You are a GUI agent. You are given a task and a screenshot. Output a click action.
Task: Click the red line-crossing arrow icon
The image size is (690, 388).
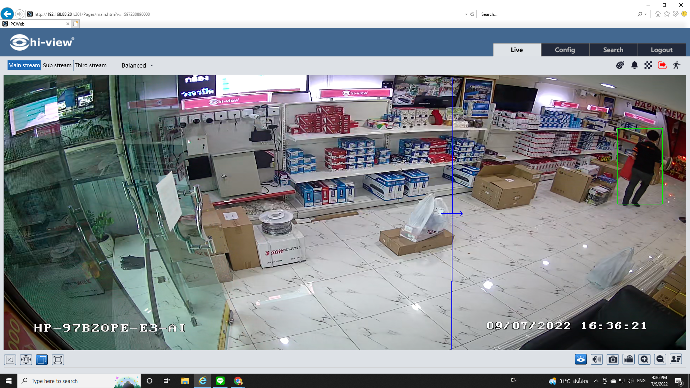coord(662,65)
